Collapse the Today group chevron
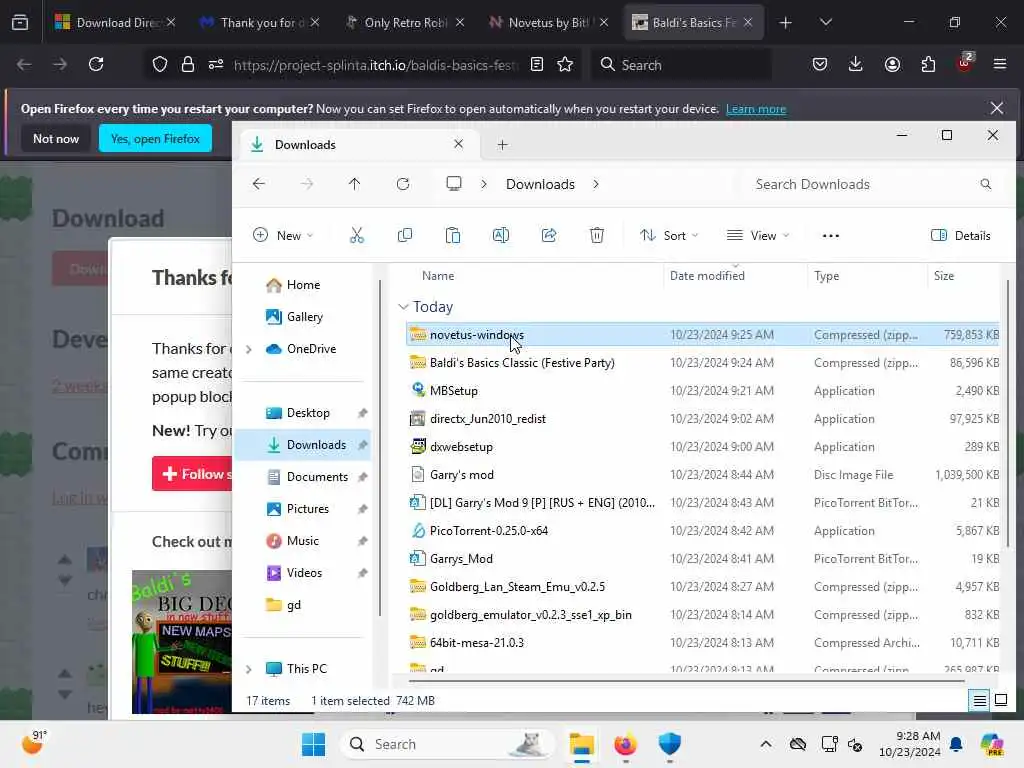Screen dimensions: 1024x768 403,306
